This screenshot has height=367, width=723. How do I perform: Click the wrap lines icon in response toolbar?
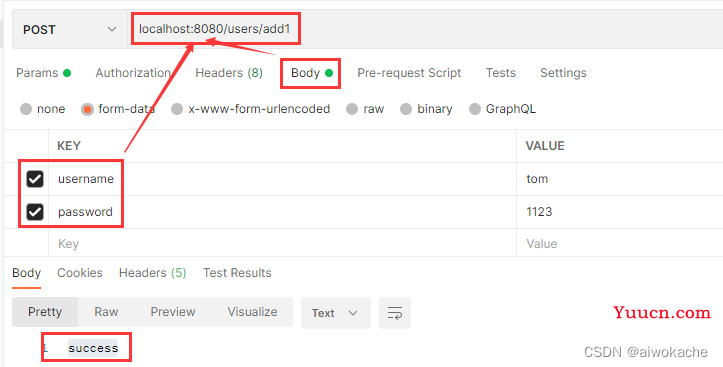395,313
